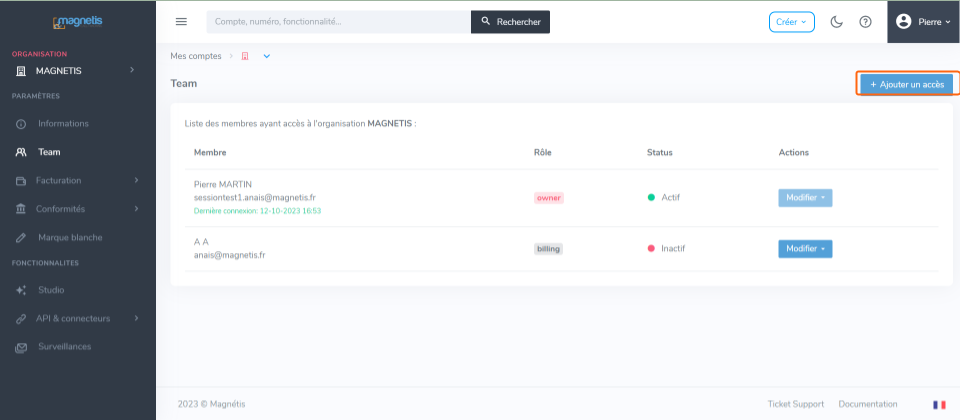Click the Rechercher button
This screenshot has height=420, width=960.
[x=511, y=21]
